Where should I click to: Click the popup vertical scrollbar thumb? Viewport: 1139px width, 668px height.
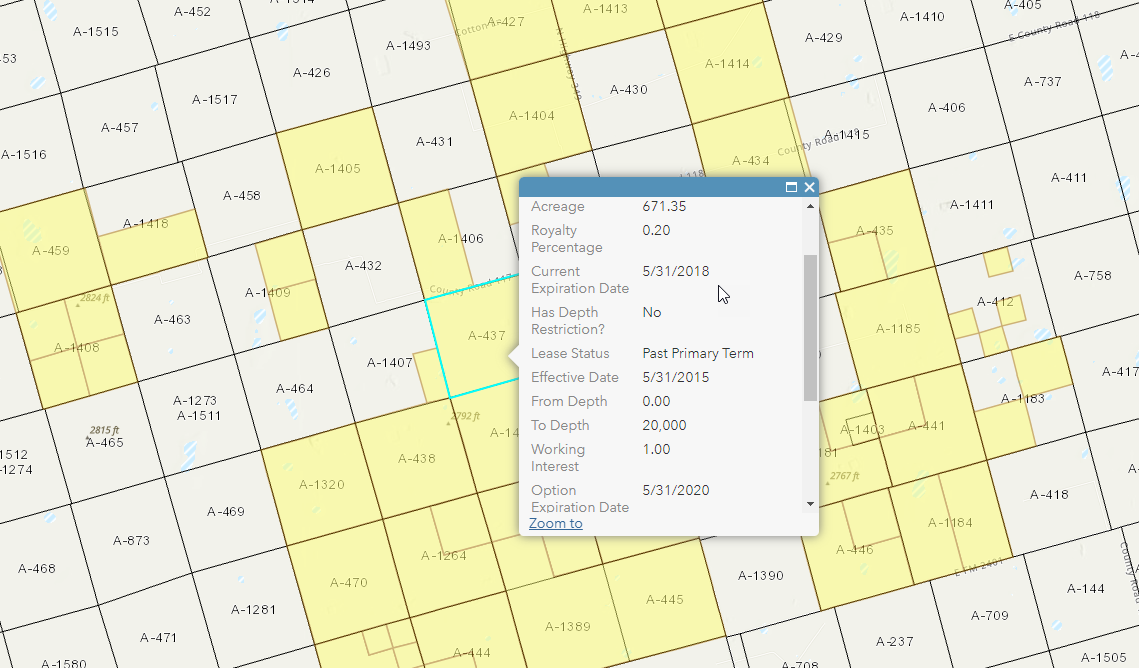pyautogui.click(x=810, y=326)
